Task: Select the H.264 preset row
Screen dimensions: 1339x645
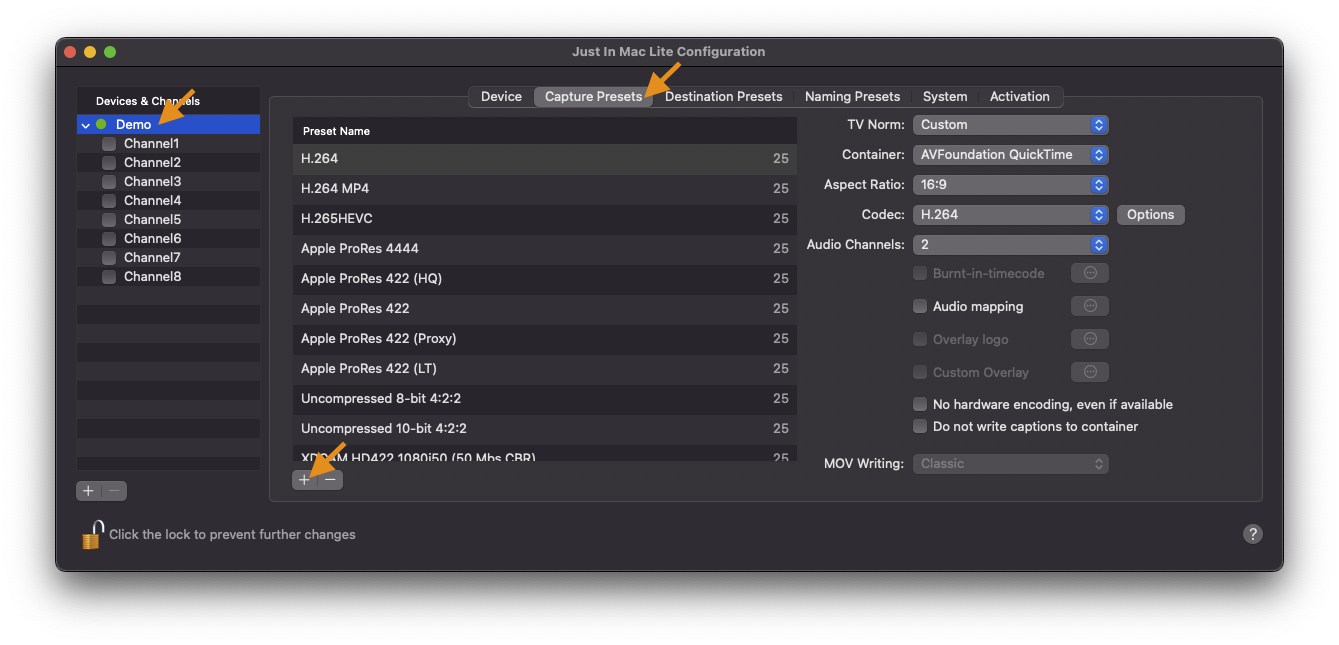Action: click(x=545, y=159)
